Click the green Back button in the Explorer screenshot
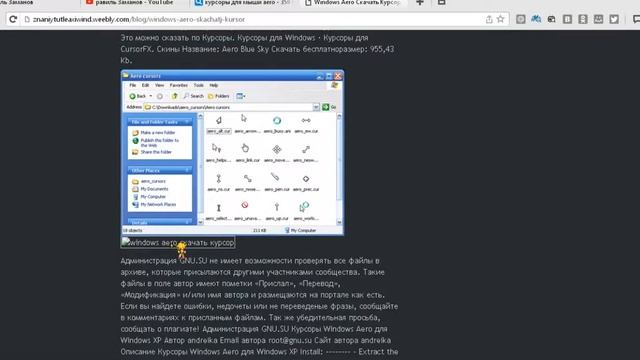The image size is (640, 360). coord(138,96)
